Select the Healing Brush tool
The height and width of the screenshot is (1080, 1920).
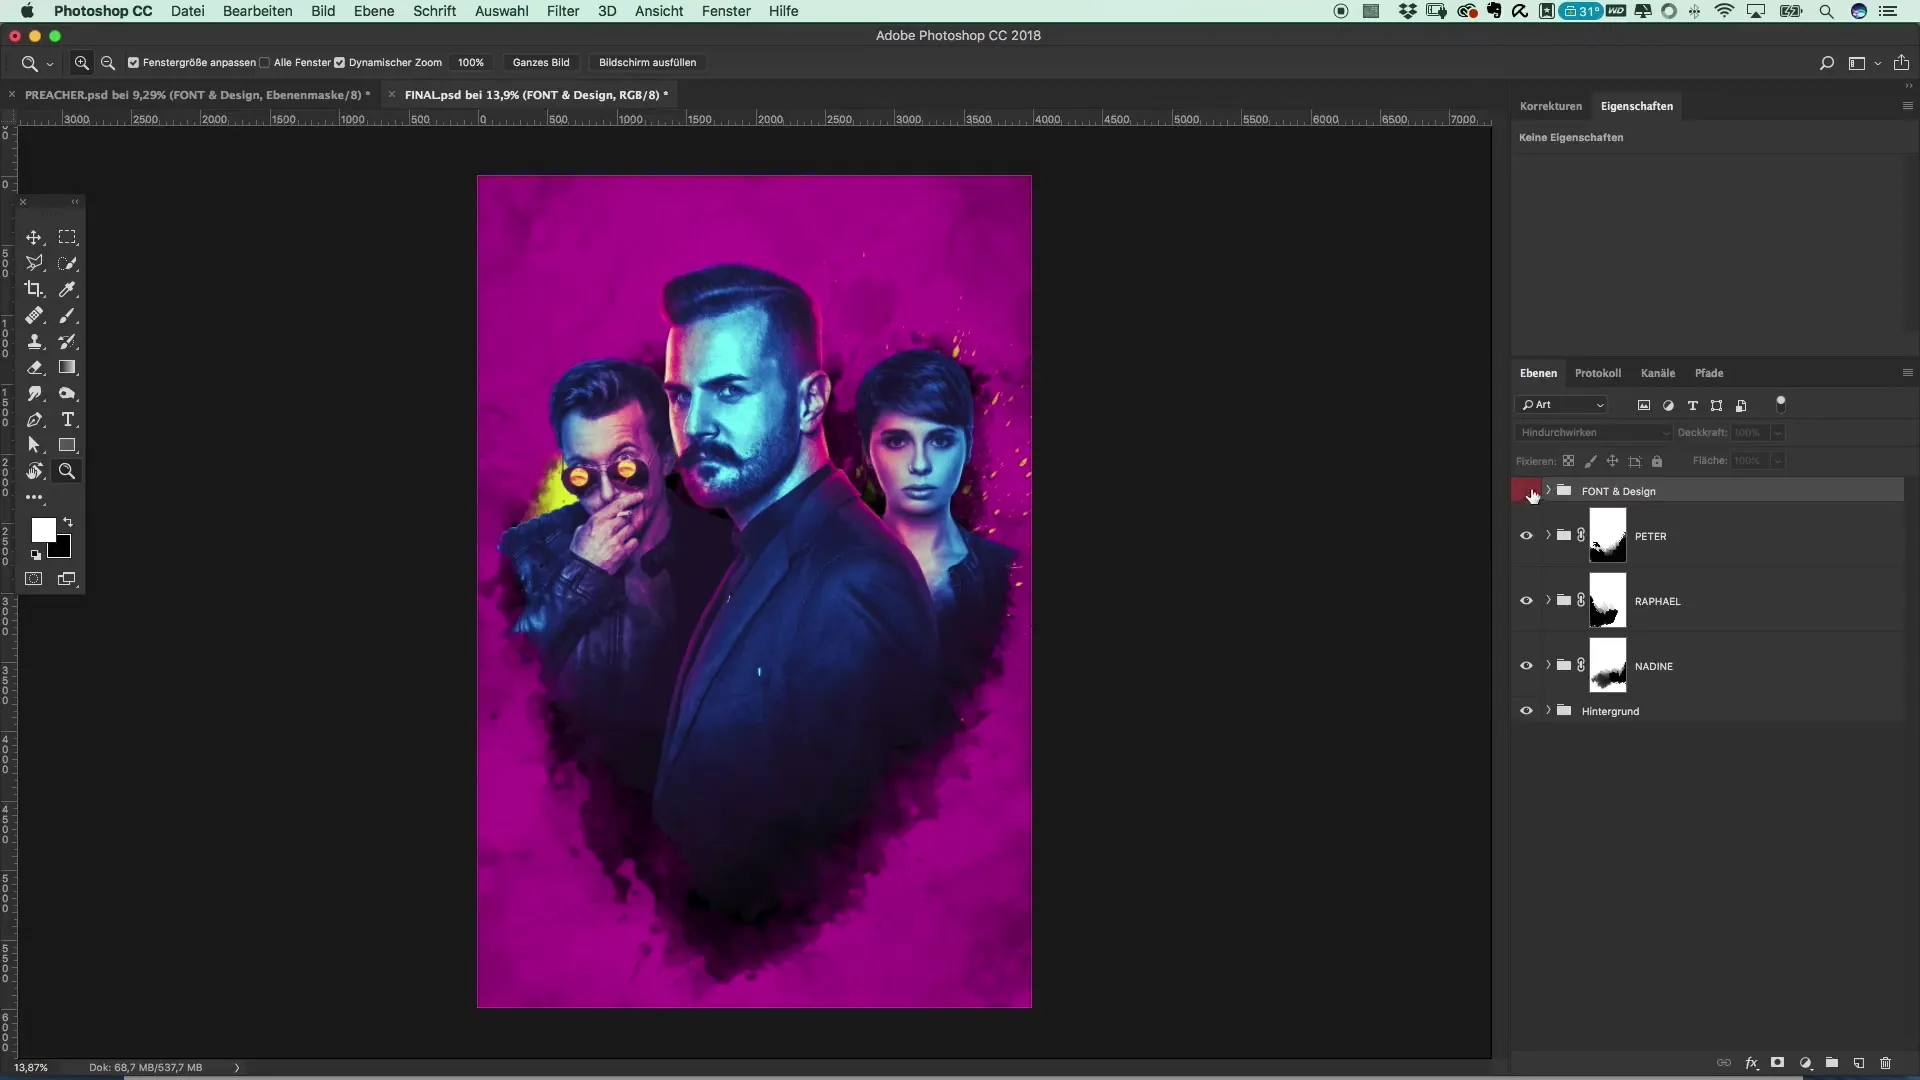pos(34,316)
